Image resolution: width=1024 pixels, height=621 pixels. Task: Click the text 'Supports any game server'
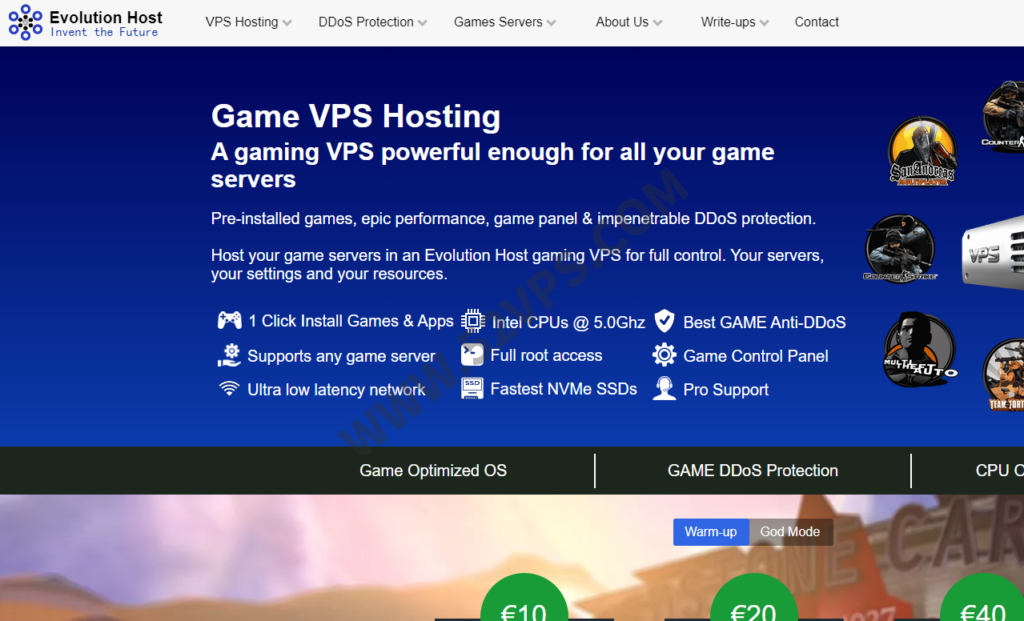(341, 356)
